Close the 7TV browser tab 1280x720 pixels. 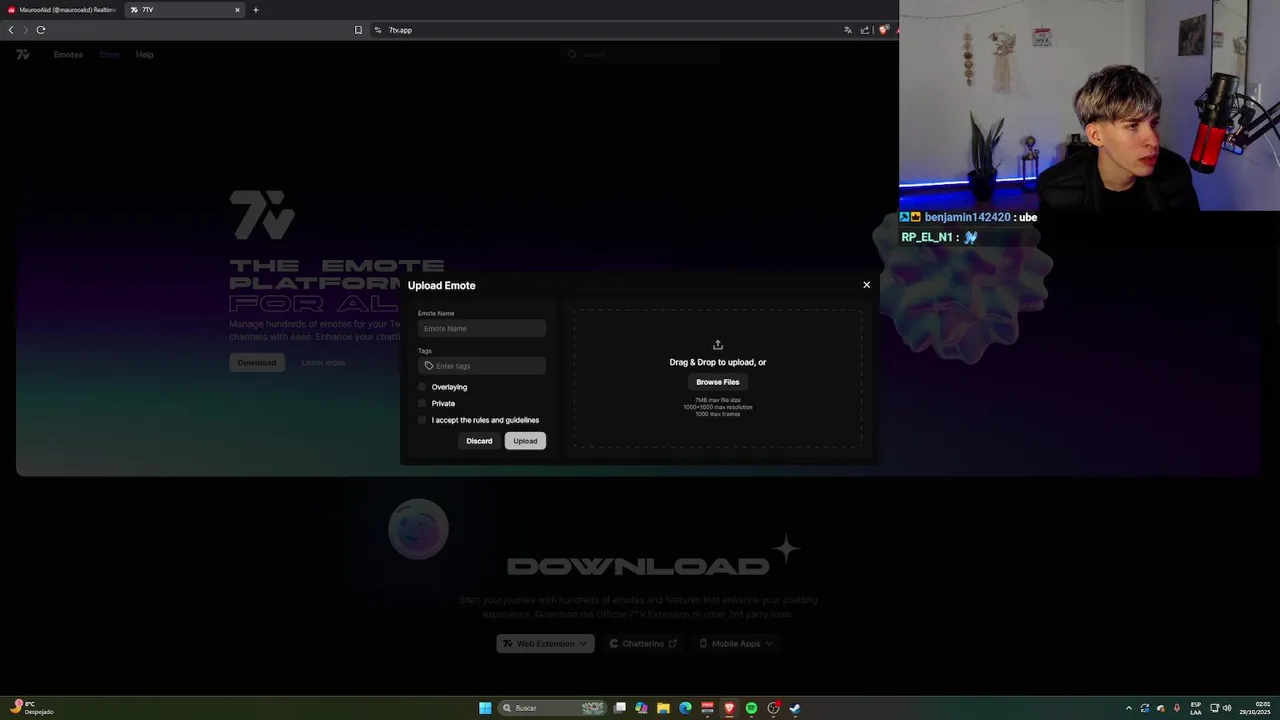(x=237, y=10)
